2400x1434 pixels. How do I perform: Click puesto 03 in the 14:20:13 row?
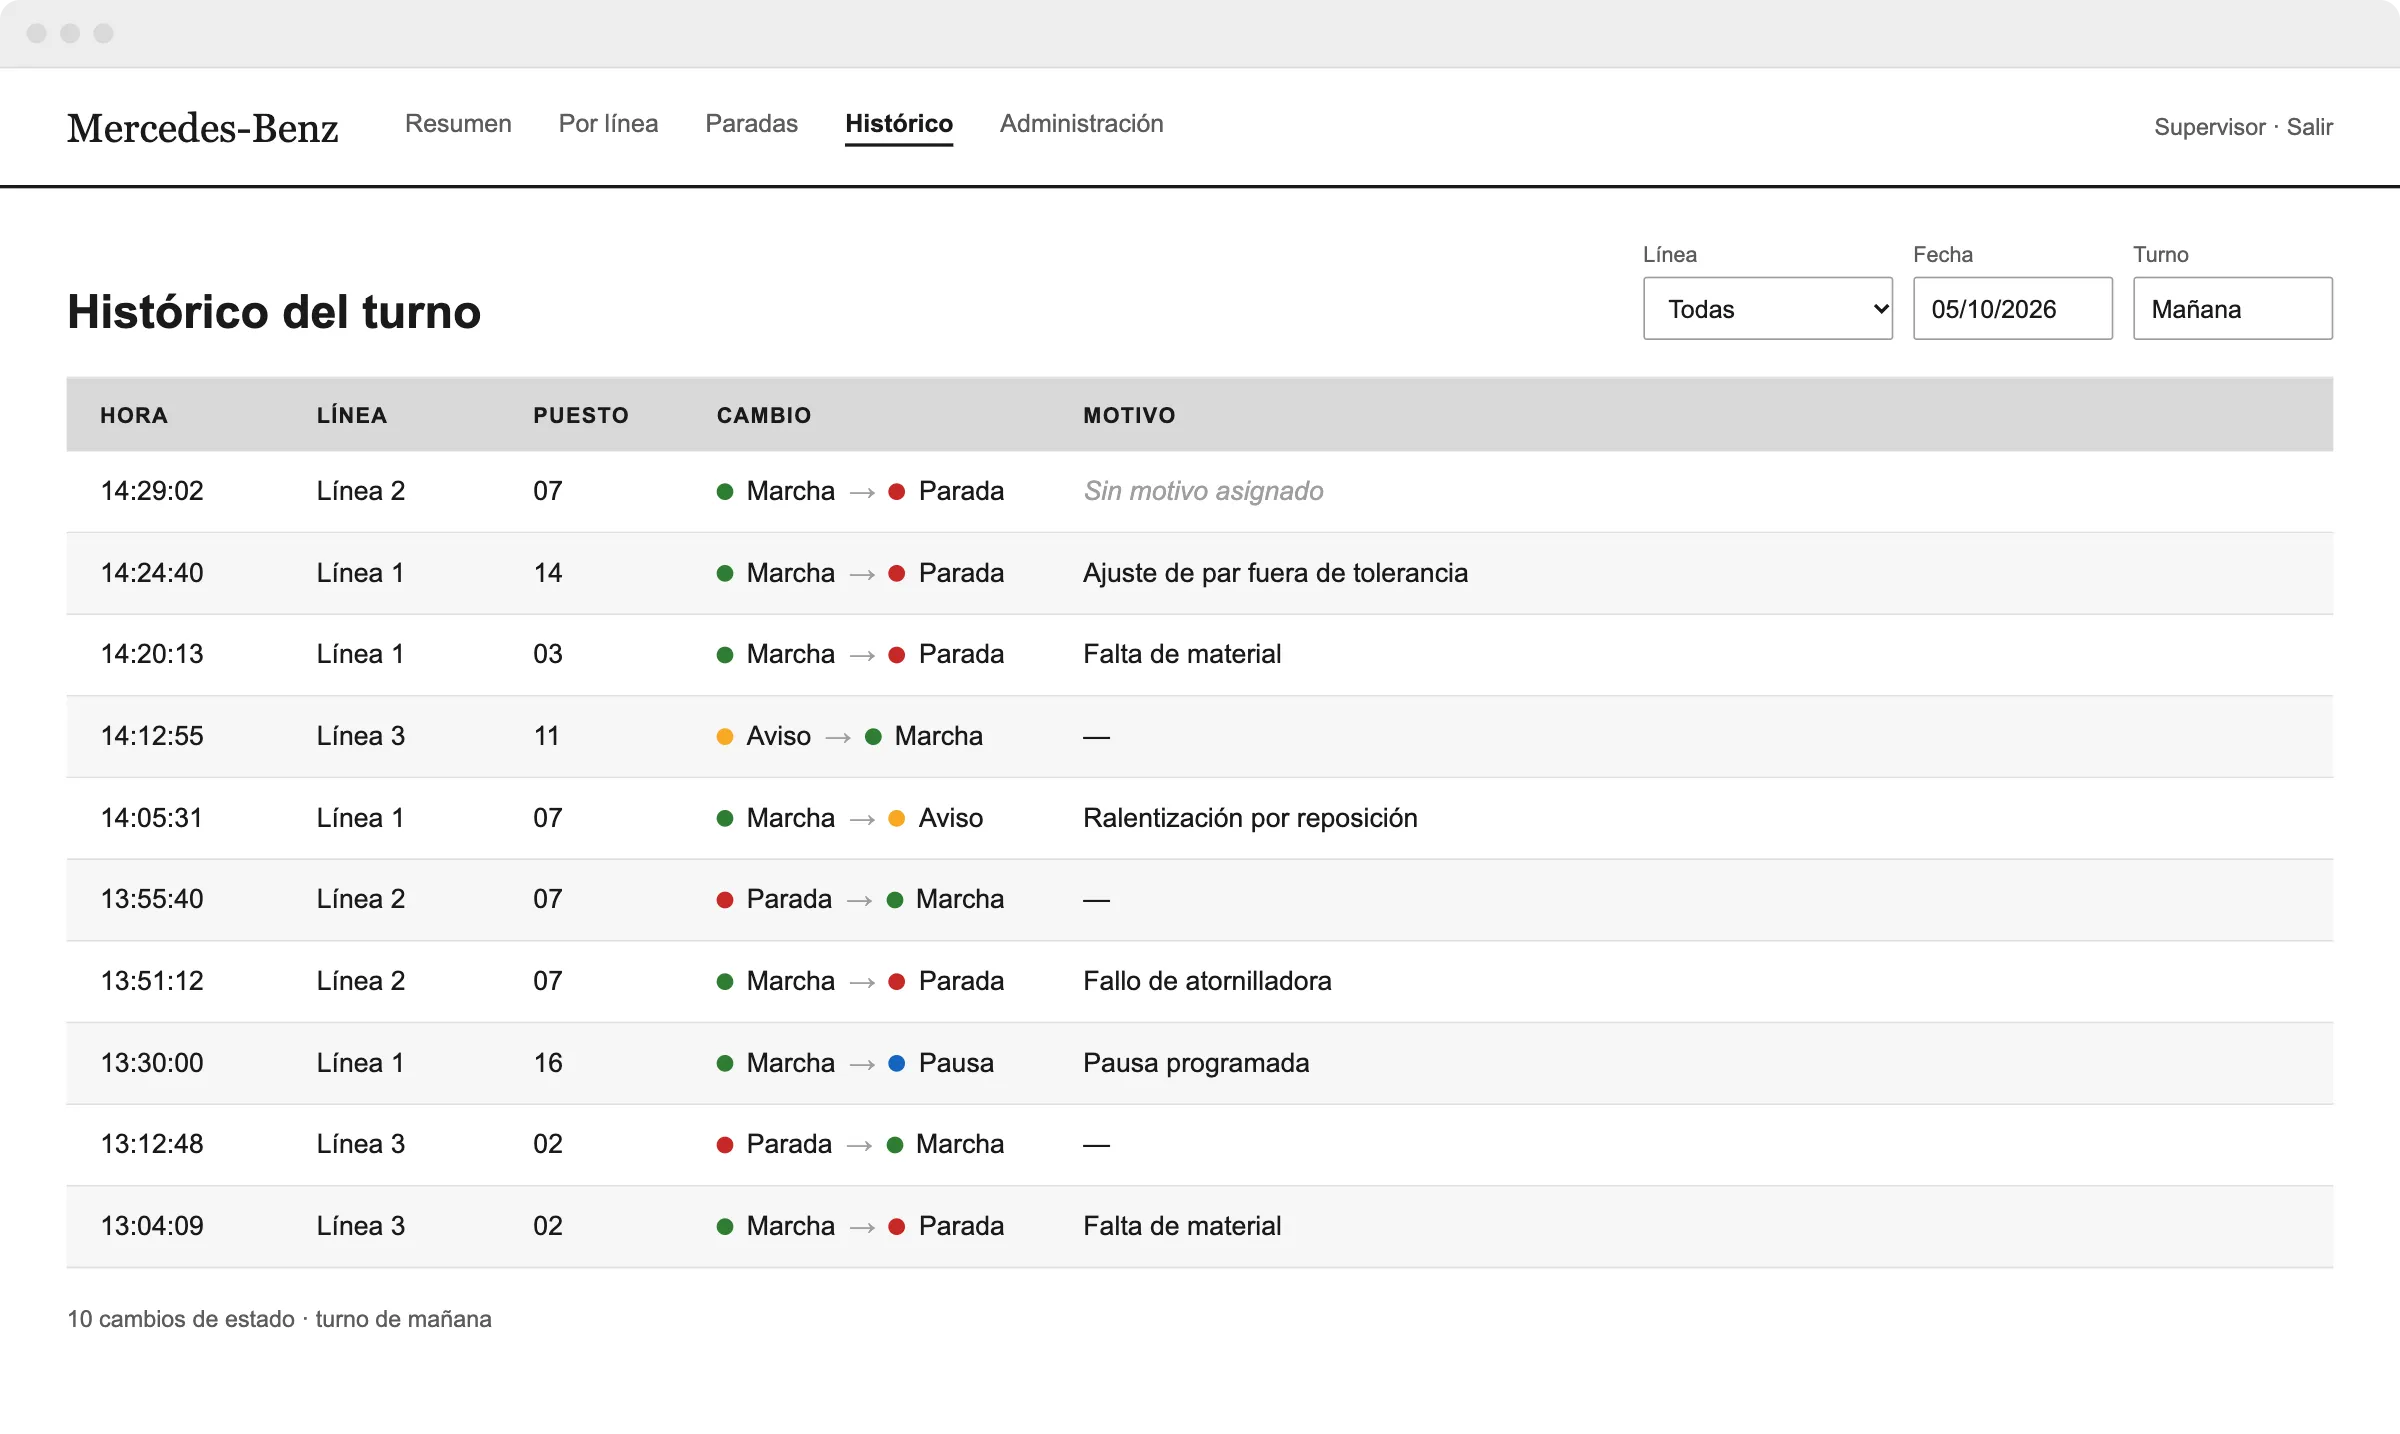click(548, 654)
